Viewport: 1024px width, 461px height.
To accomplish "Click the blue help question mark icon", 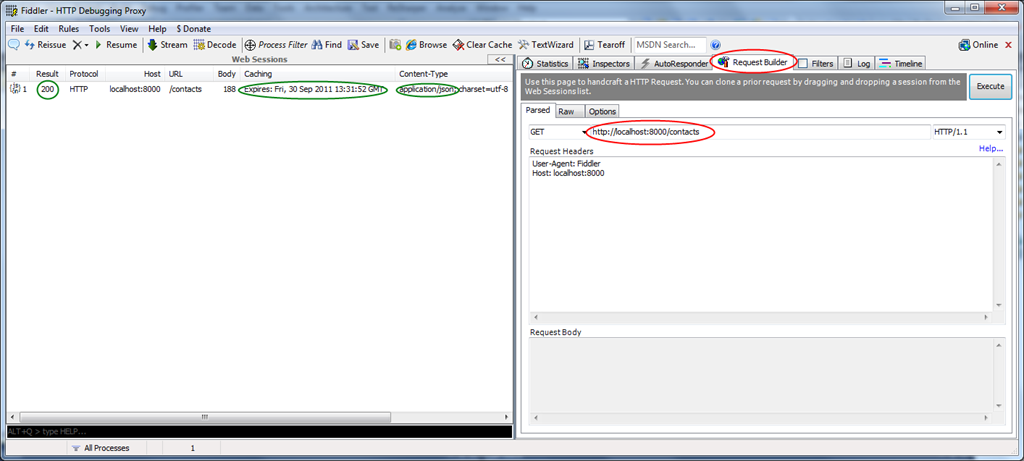I will (716, 45).
